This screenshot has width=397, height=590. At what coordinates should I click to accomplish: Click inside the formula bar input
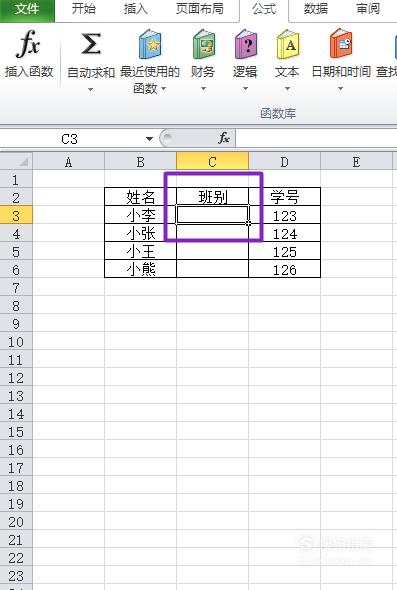tap(316, 138)
